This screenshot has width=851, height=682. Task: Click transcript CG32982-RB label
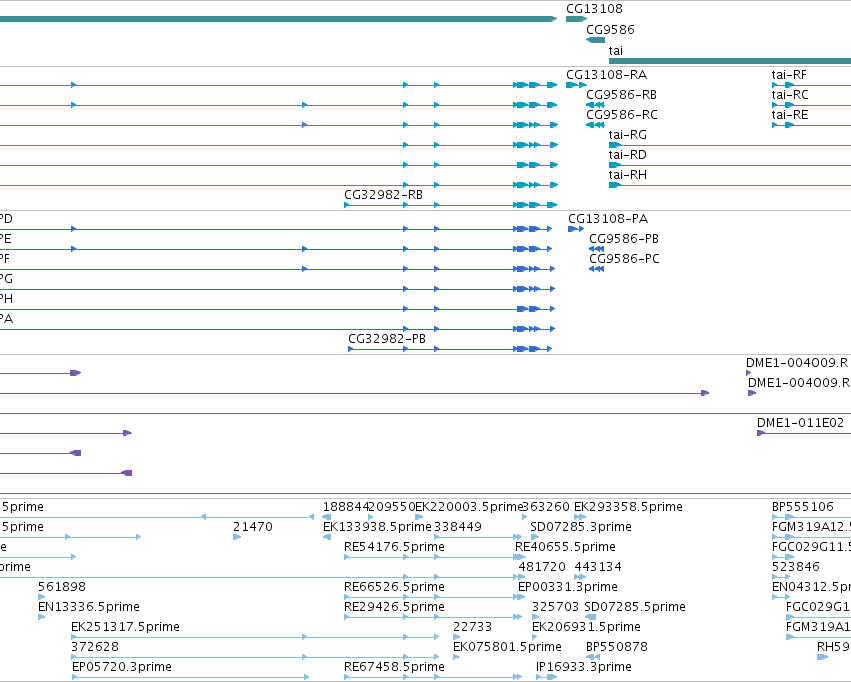pyautogui.click(x=383, y=194)
